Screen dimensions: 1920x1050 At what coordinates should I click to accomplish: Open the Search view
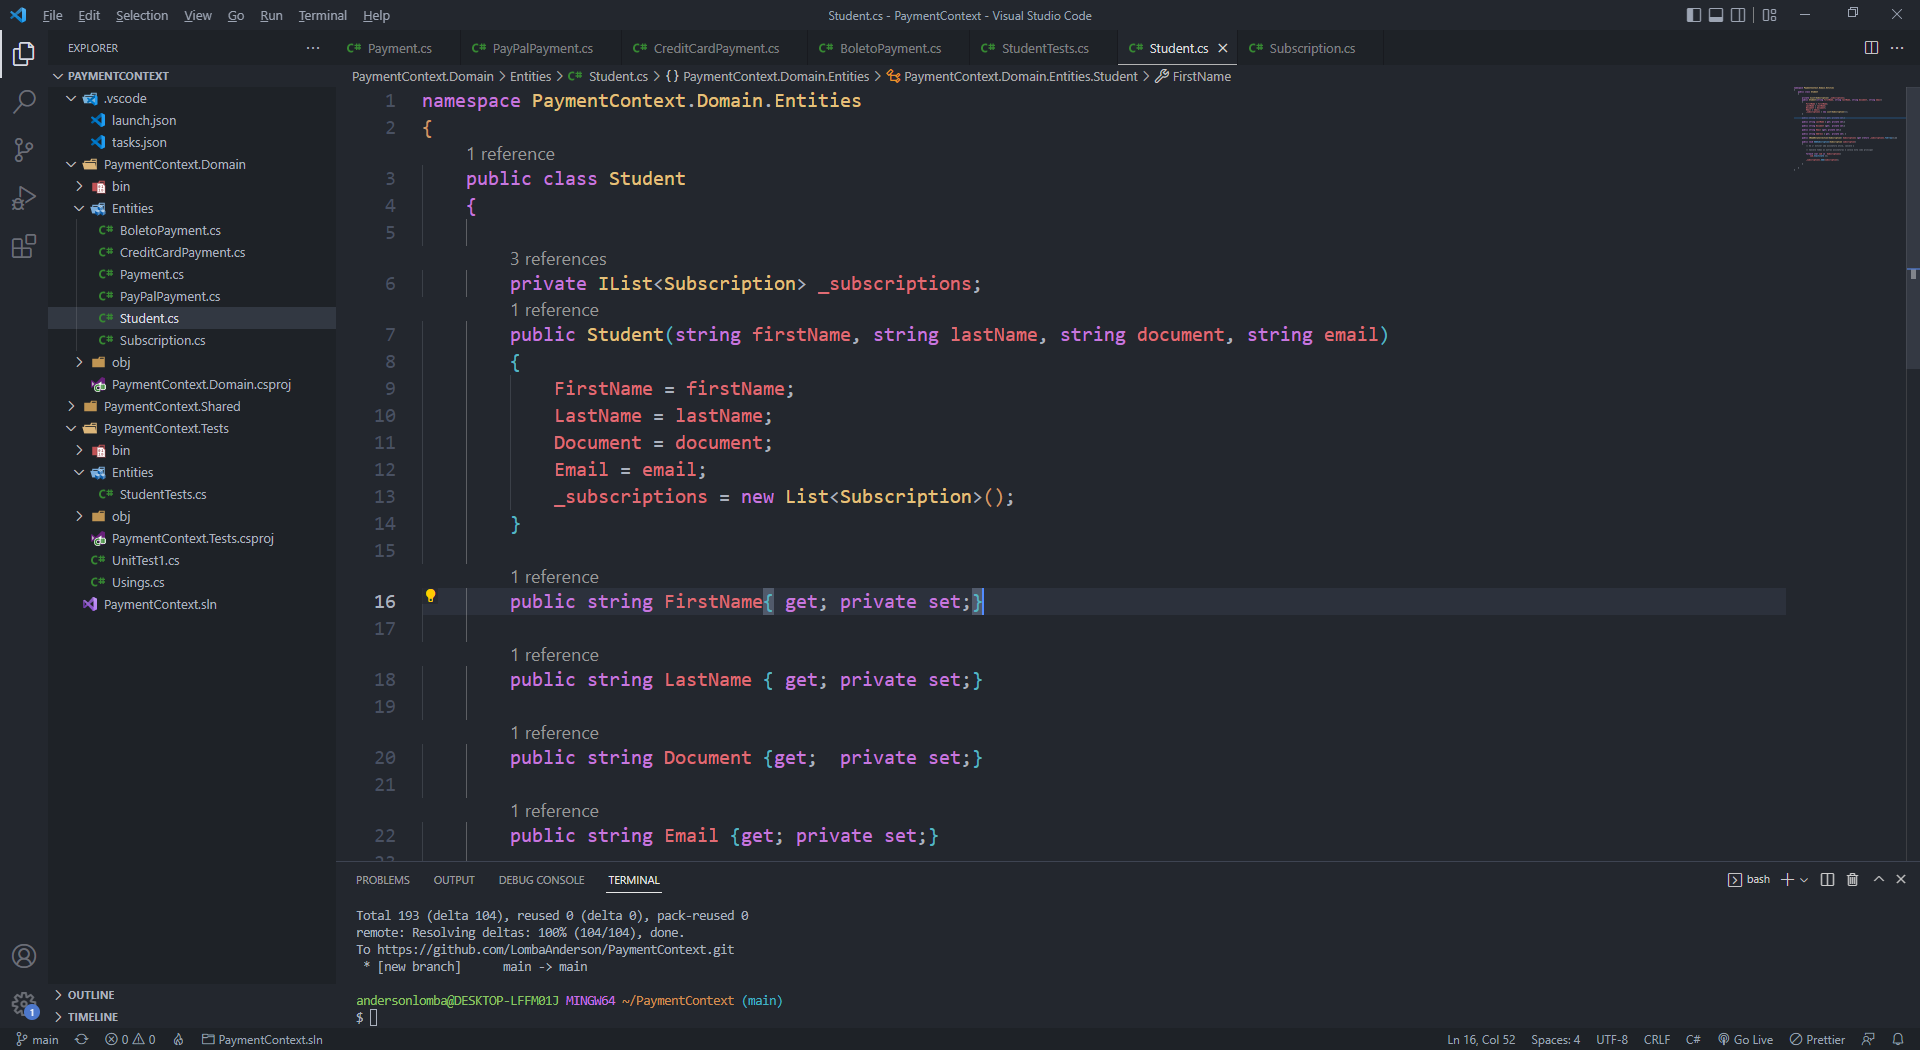[x=24, y=101]
